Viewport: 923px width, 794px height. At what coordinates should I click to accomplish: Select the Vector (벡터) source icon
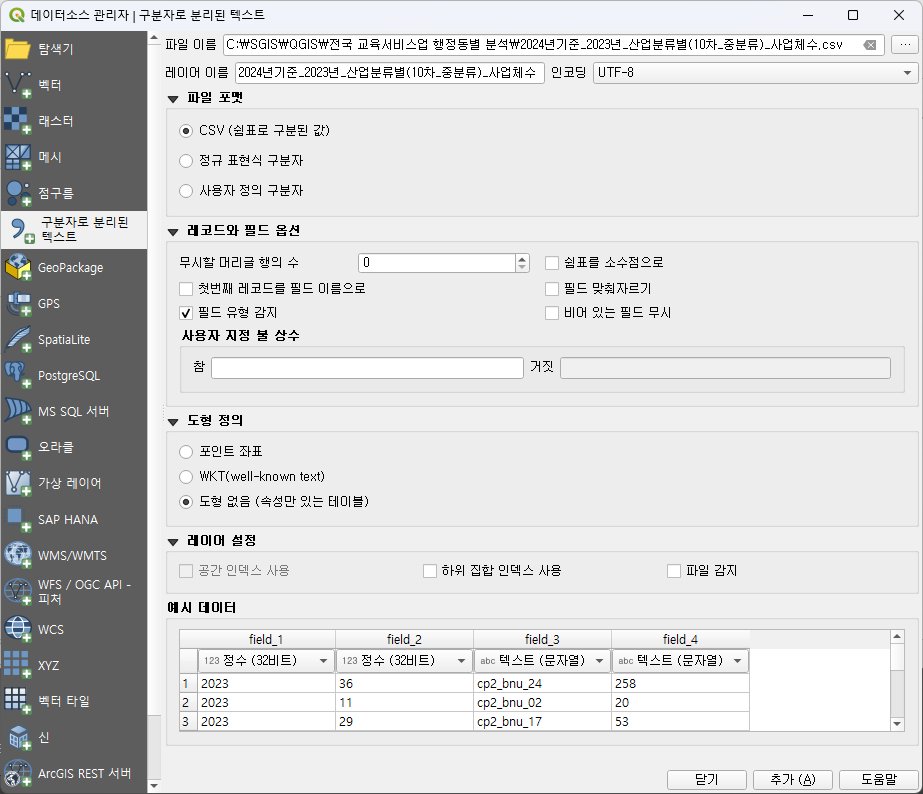[18, 85]
